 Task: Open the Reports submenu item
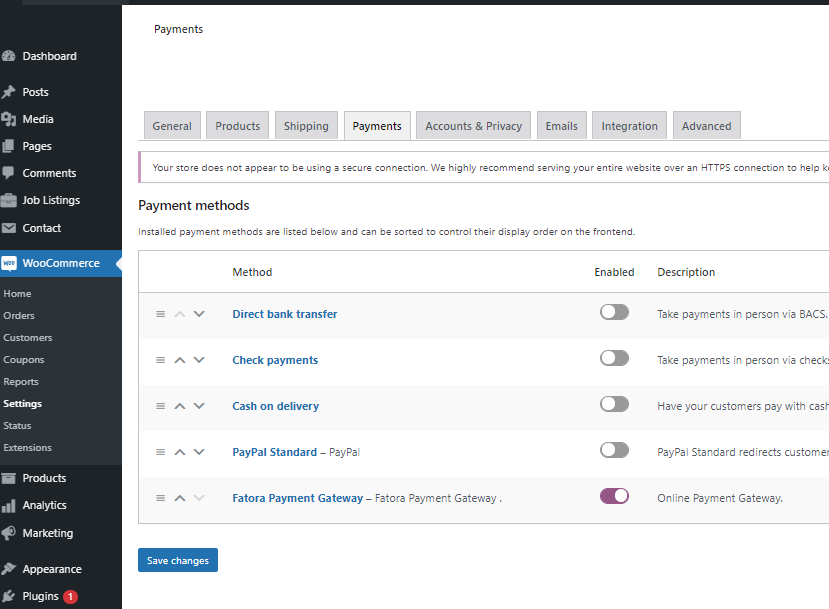coord(21,382)
